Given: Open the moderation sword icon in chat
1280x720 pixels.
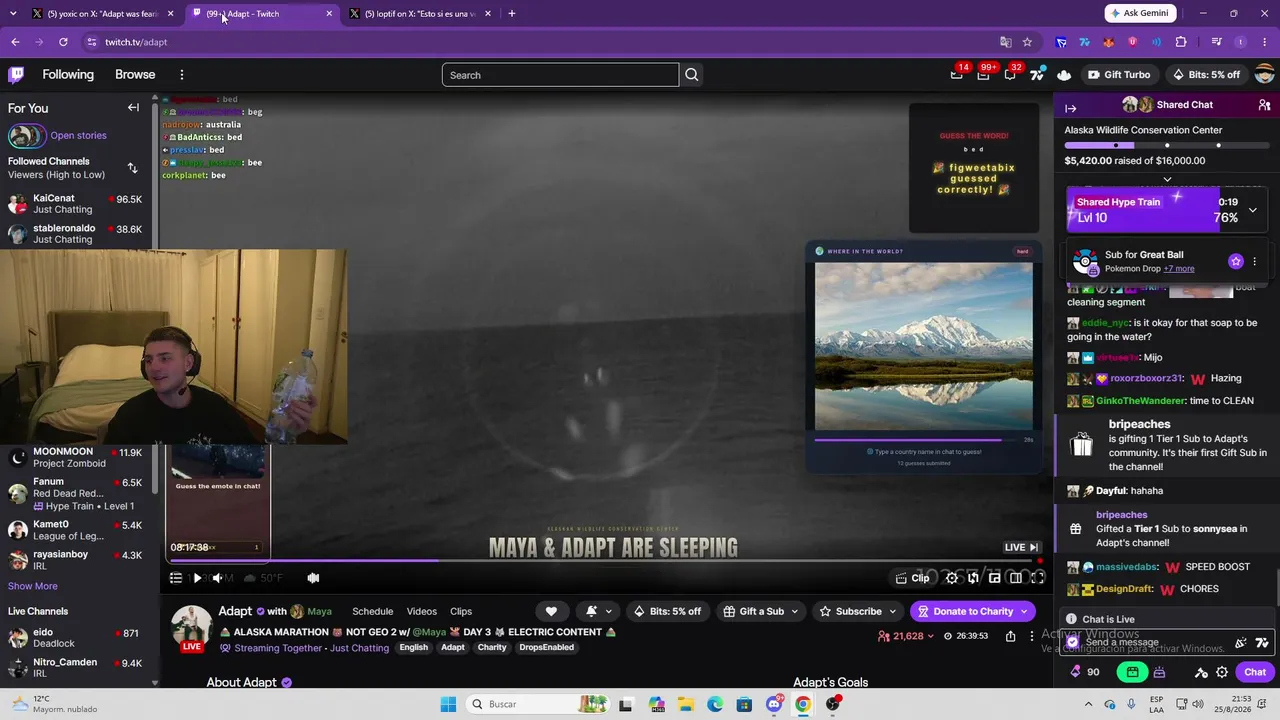Looking at the screenshot, I should (x=1202, y=672).
